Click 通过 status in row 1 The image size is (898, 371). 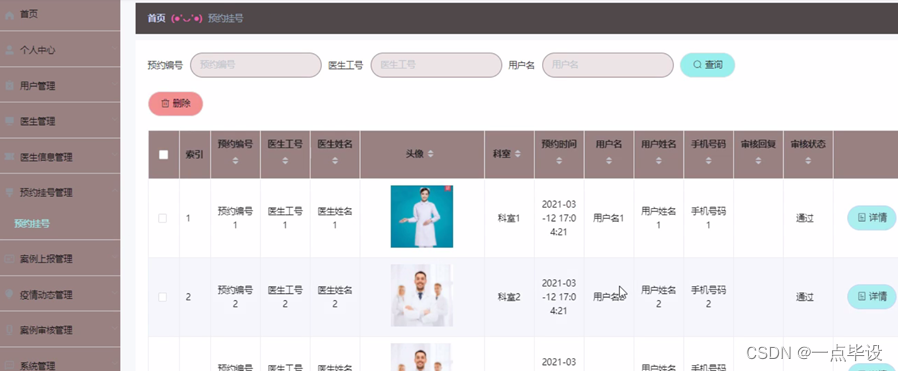pyautogui.click(x=805, y=218)
